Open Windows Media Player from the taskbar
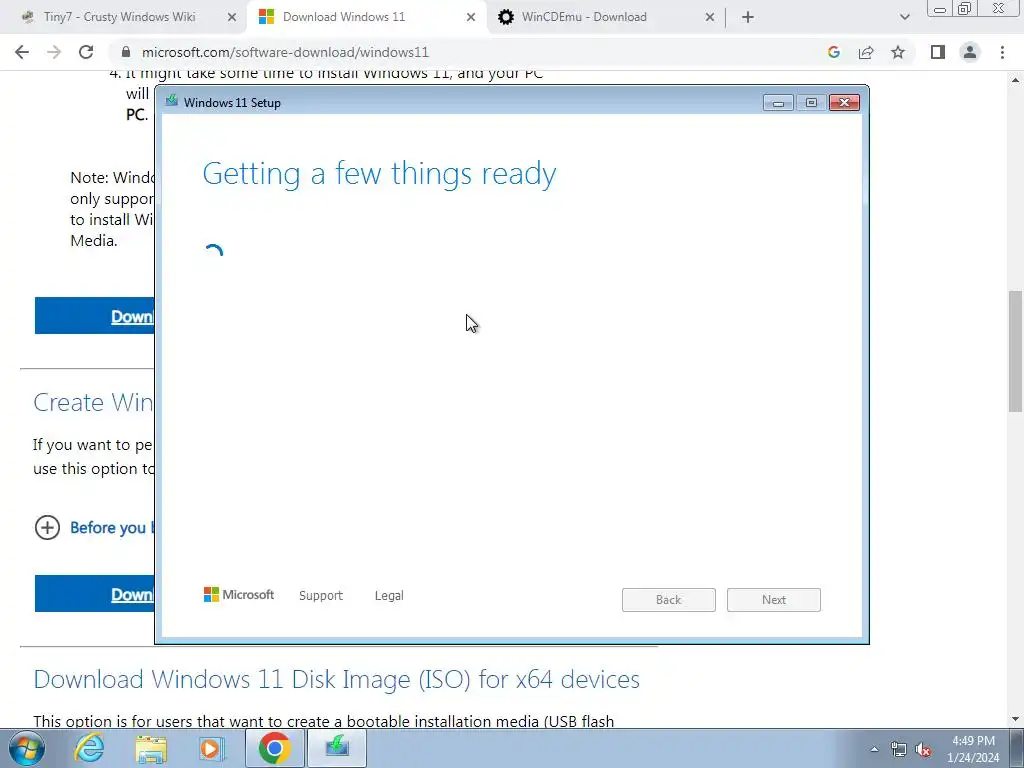The width and height of the screenshot is (1024, 768). tap(210, 748)
